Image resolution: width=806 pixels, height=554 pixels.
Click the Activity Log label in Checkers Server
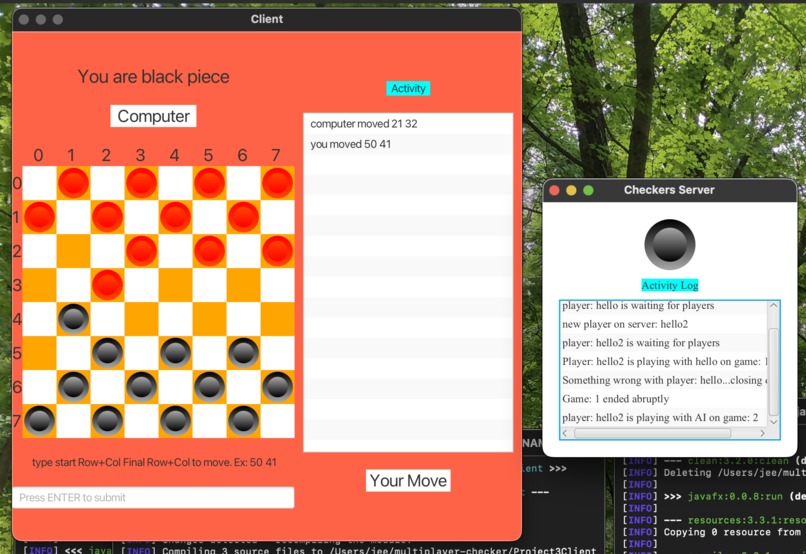coord(669,285)
